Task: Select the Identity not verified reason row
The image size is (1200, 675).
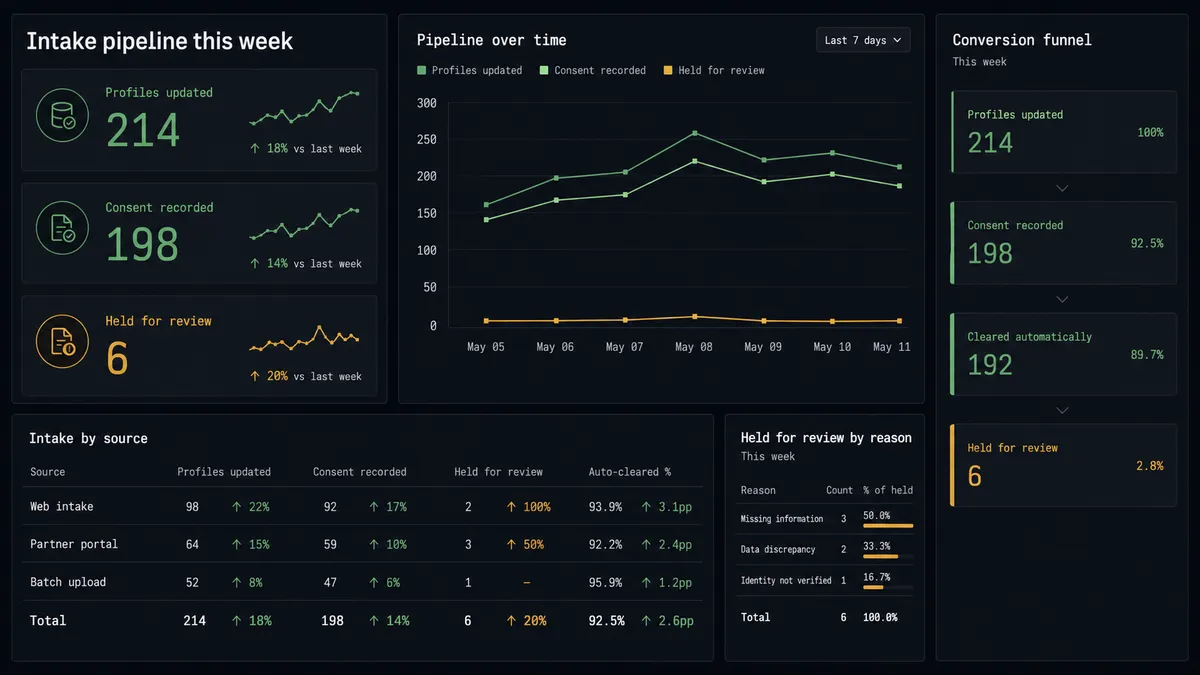Action: (x=826, y=581)
